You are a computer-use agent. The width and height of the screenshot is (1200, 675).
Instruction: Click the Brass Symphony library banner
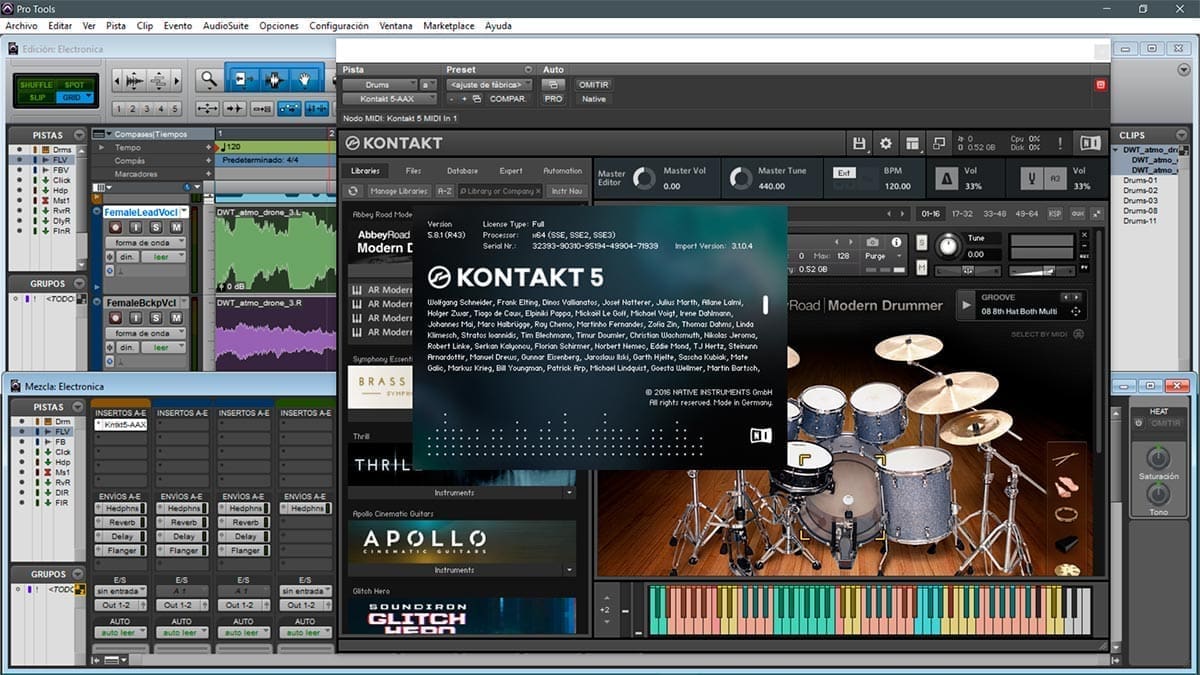[x=379, y=386]
